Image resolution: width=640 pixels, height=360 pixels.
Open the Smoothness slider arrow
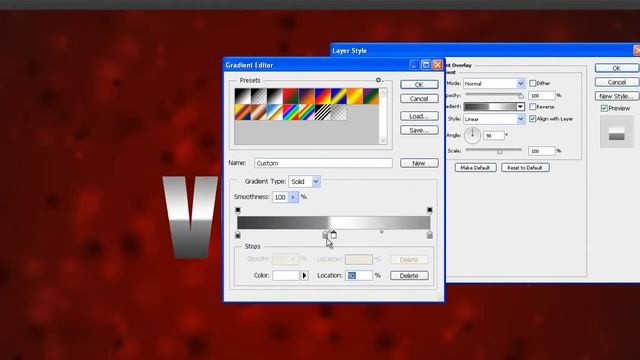coord(293,197)
